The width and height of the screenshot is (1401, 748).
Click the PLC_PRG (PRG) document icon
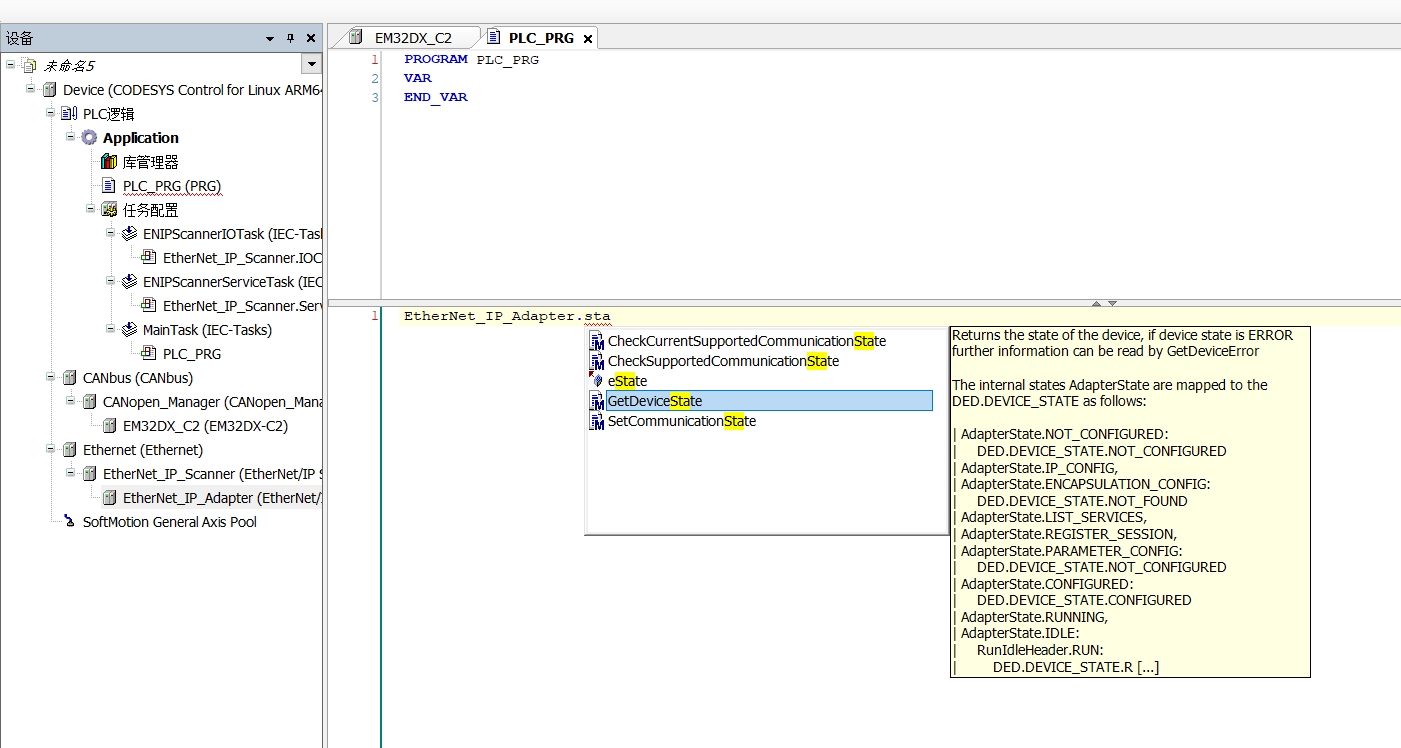click(x=109, y=186)
